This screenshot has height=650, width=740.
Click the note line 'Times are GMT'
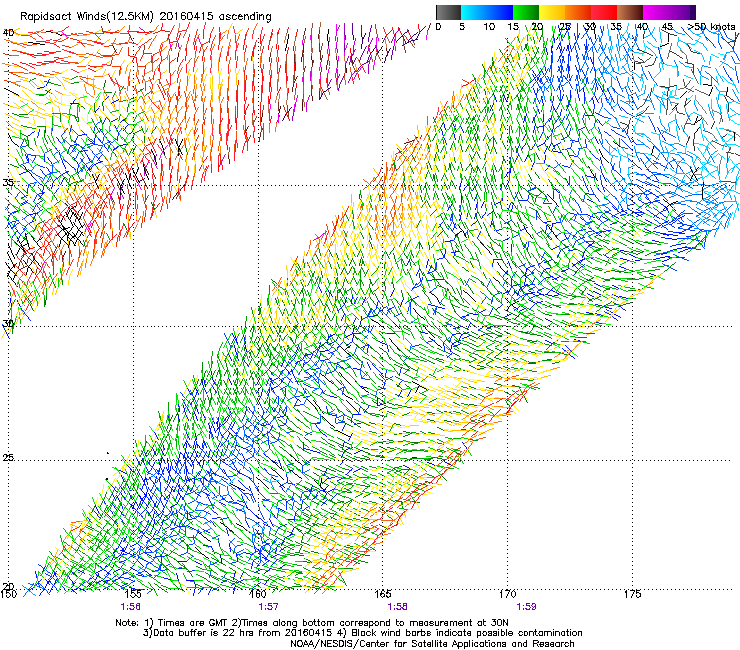[193, 623]
